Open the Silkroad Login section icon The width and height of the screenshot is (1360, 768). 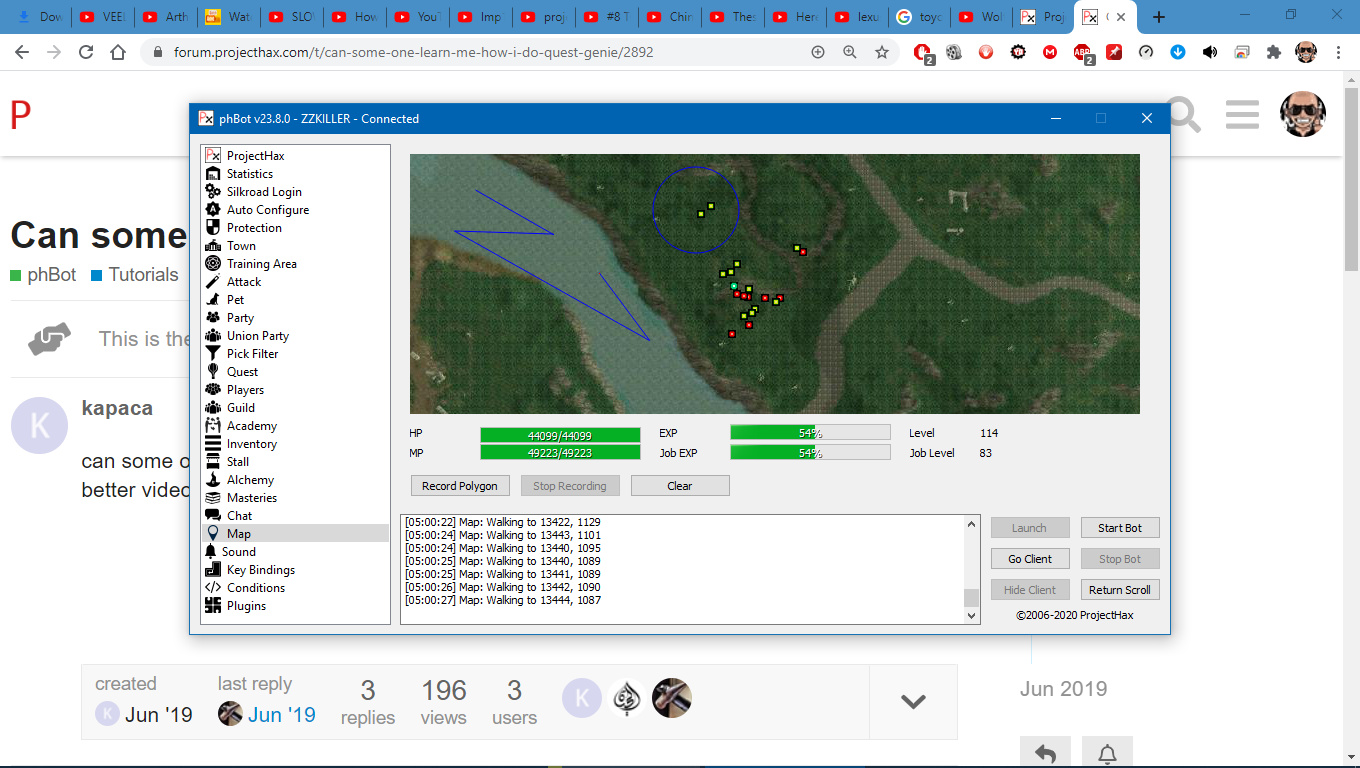[212, 192]
